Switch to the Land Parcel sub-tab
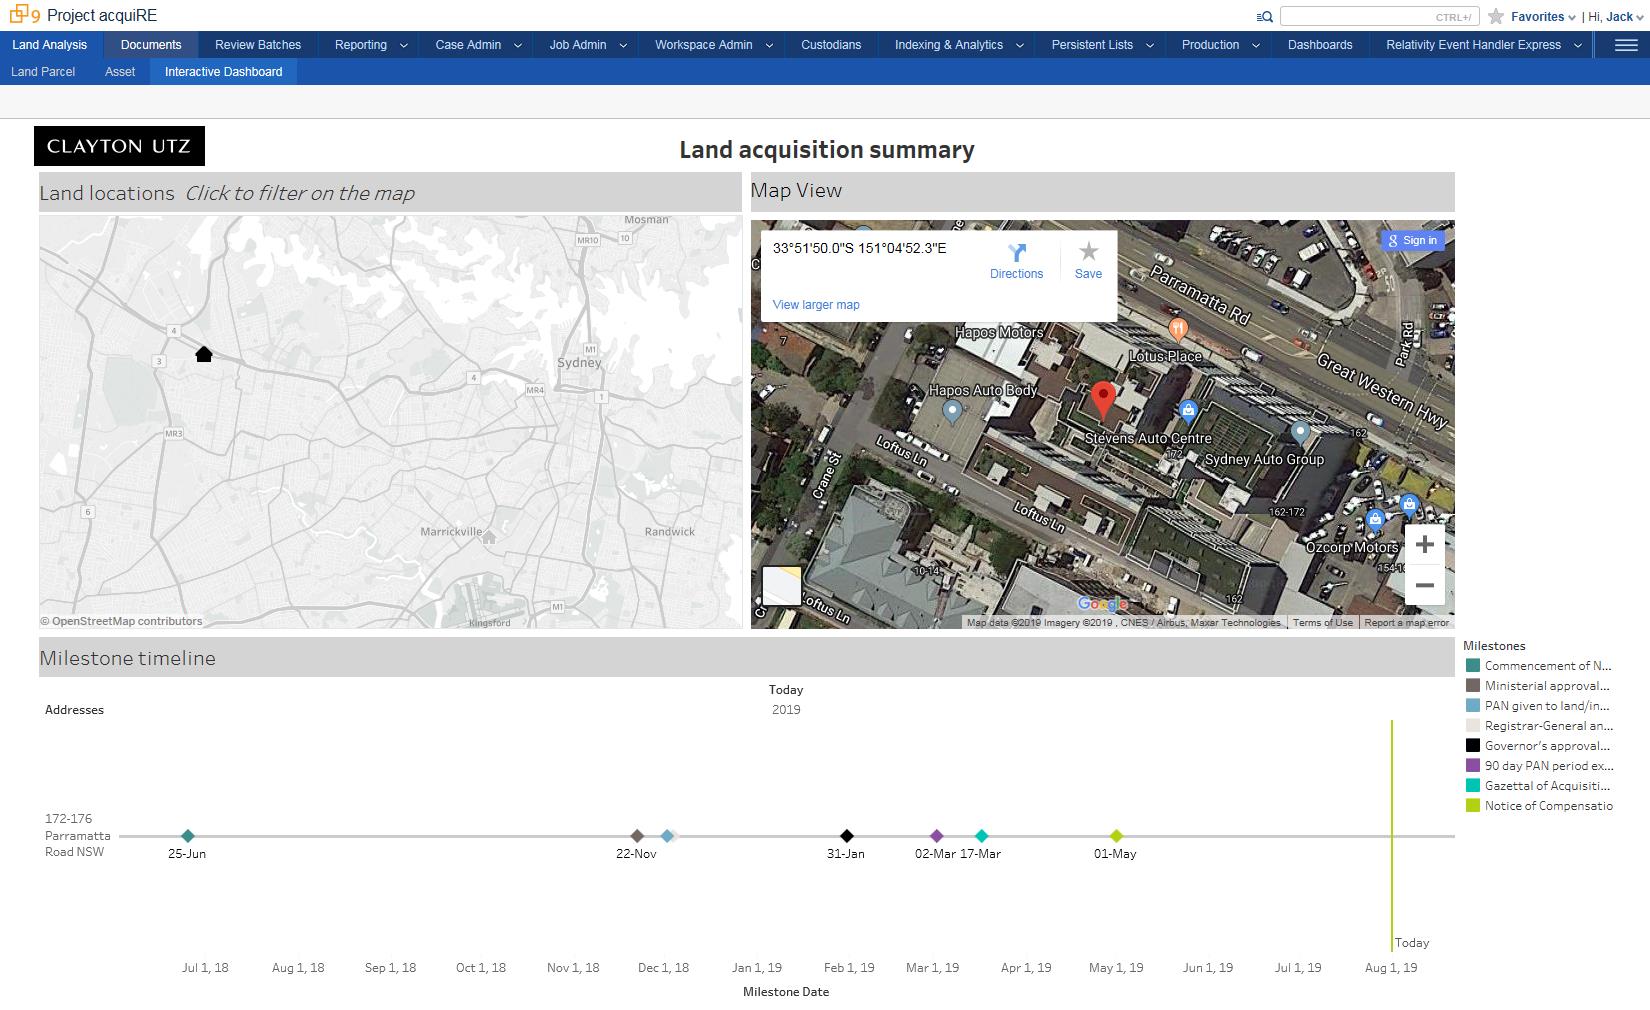The image size is (1650, 1010). 43,72
